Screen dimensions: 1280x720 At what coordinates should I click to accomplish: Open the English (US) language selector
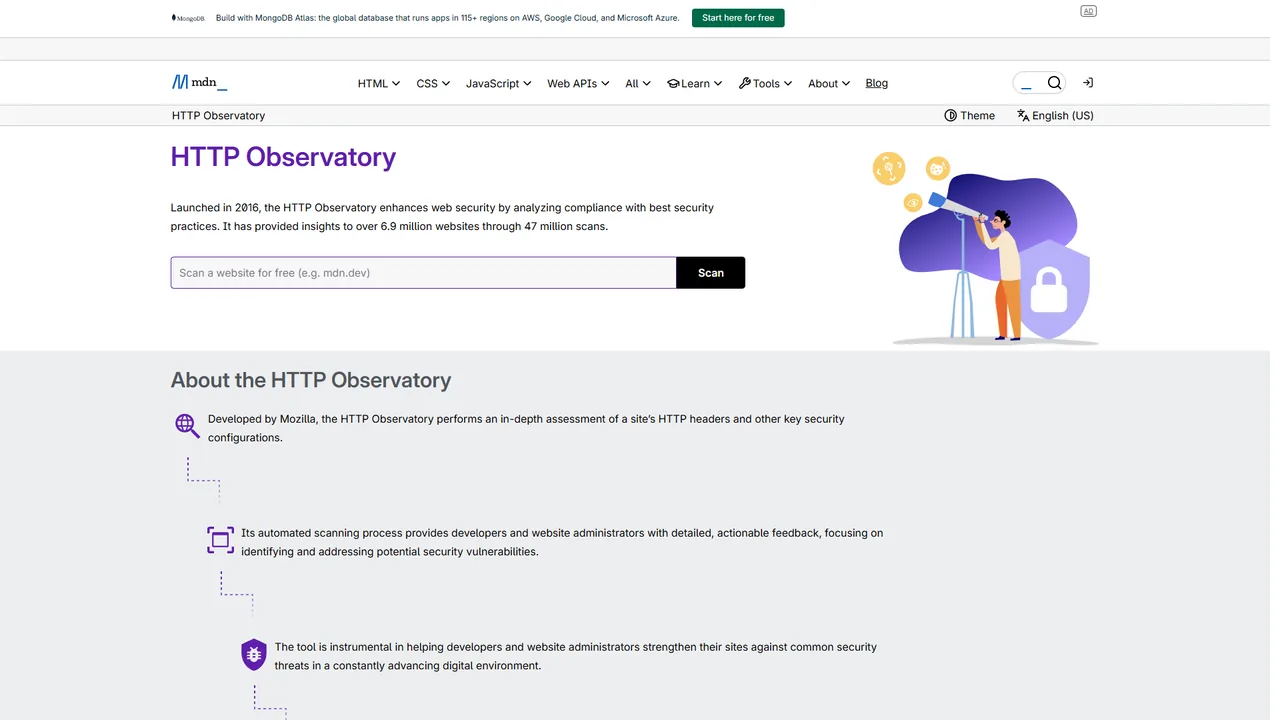tap(1055, 116)
